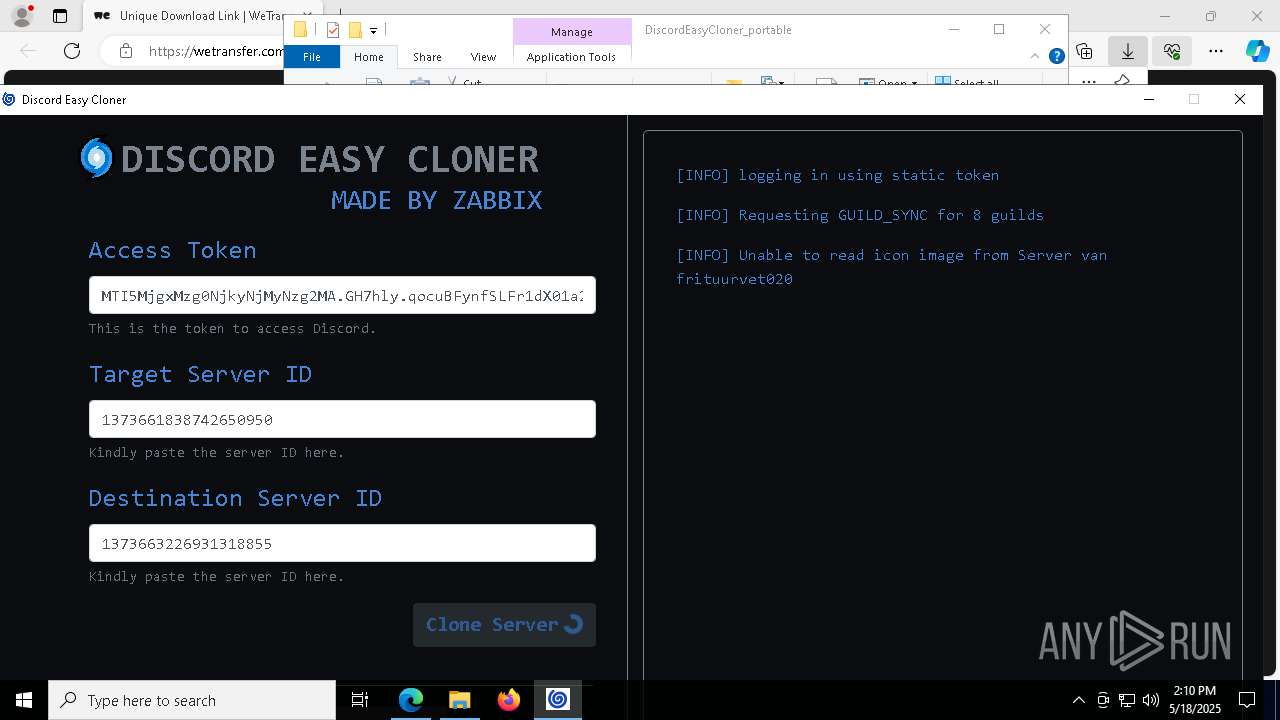
Task: Click the Edge address bar URL
Action: coord(215,51)
